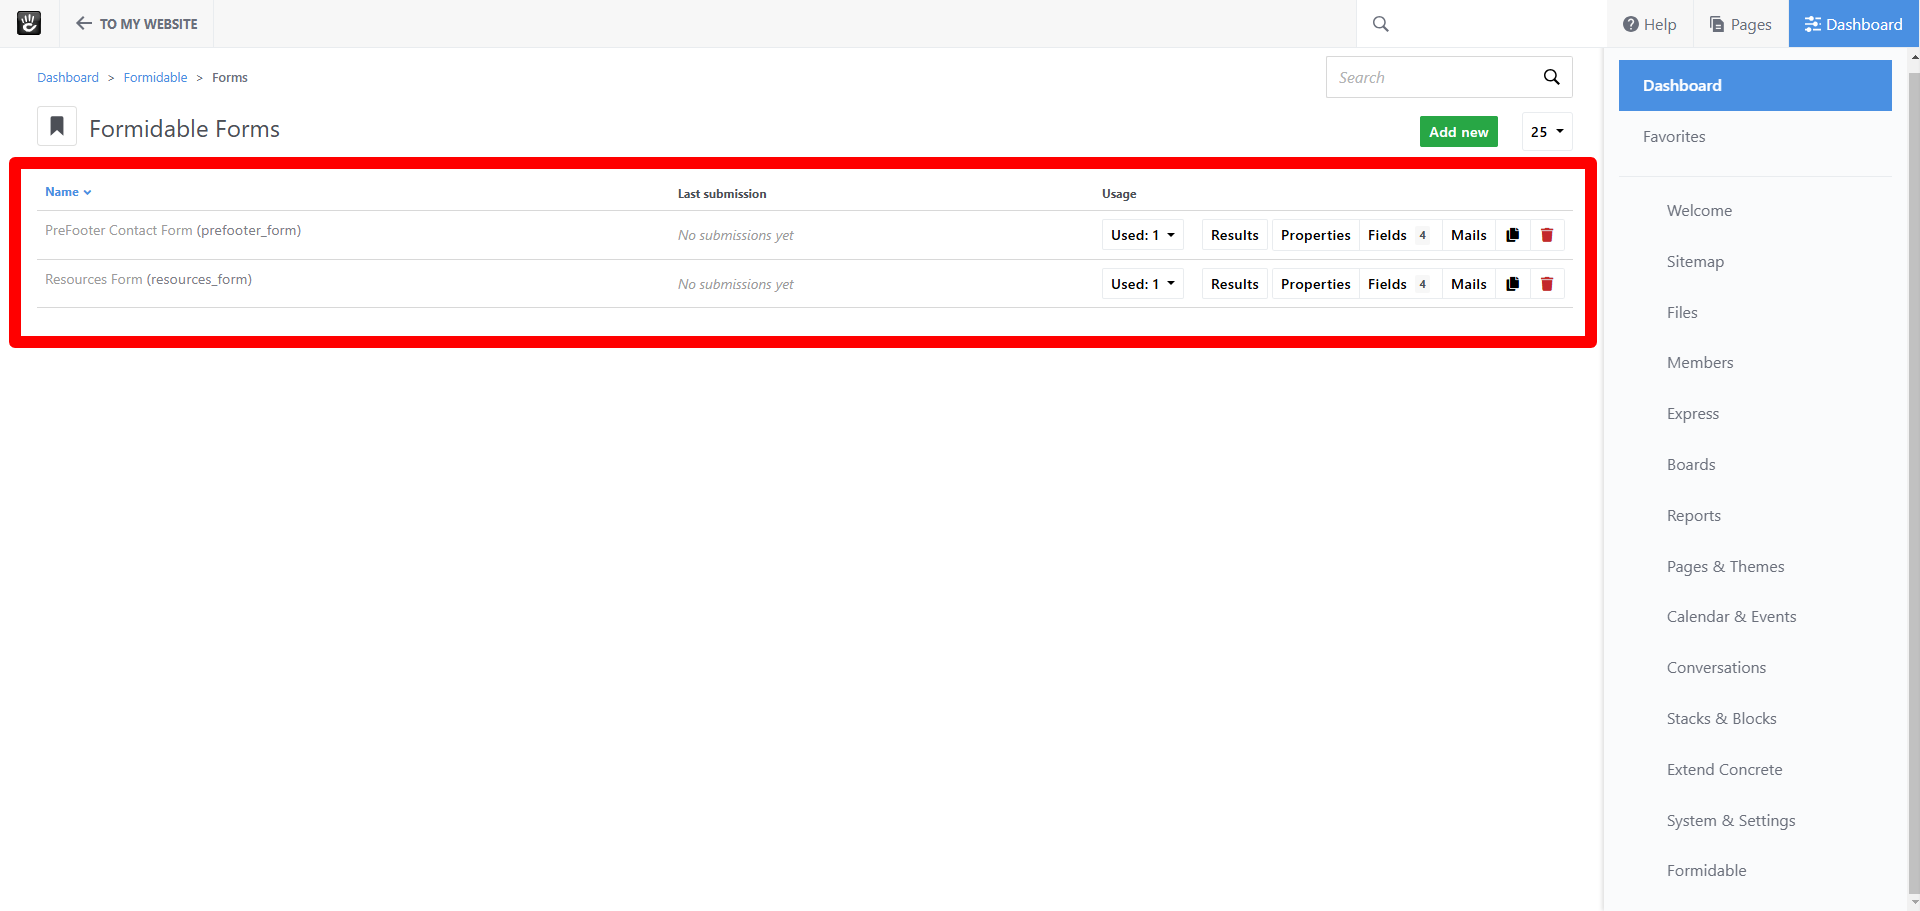Open the Pages panel

pos(1741,24)
